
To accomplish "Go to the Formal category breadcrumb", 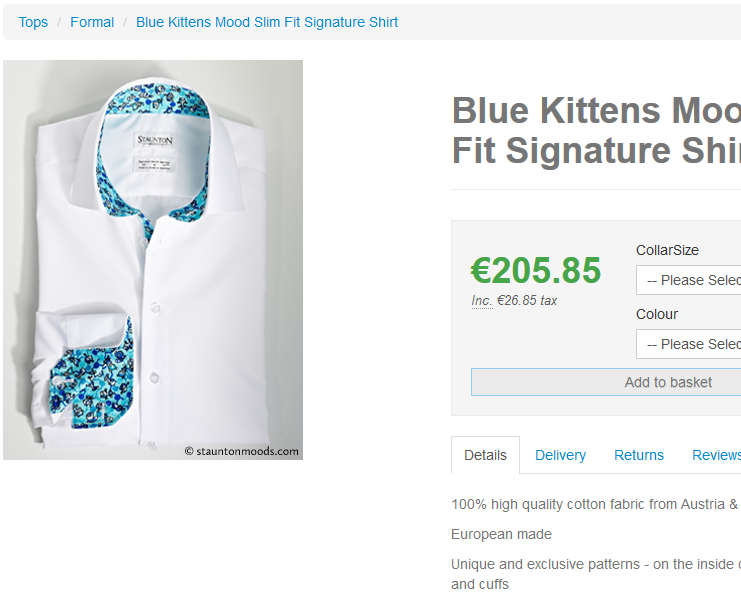I will click(92, 22).
